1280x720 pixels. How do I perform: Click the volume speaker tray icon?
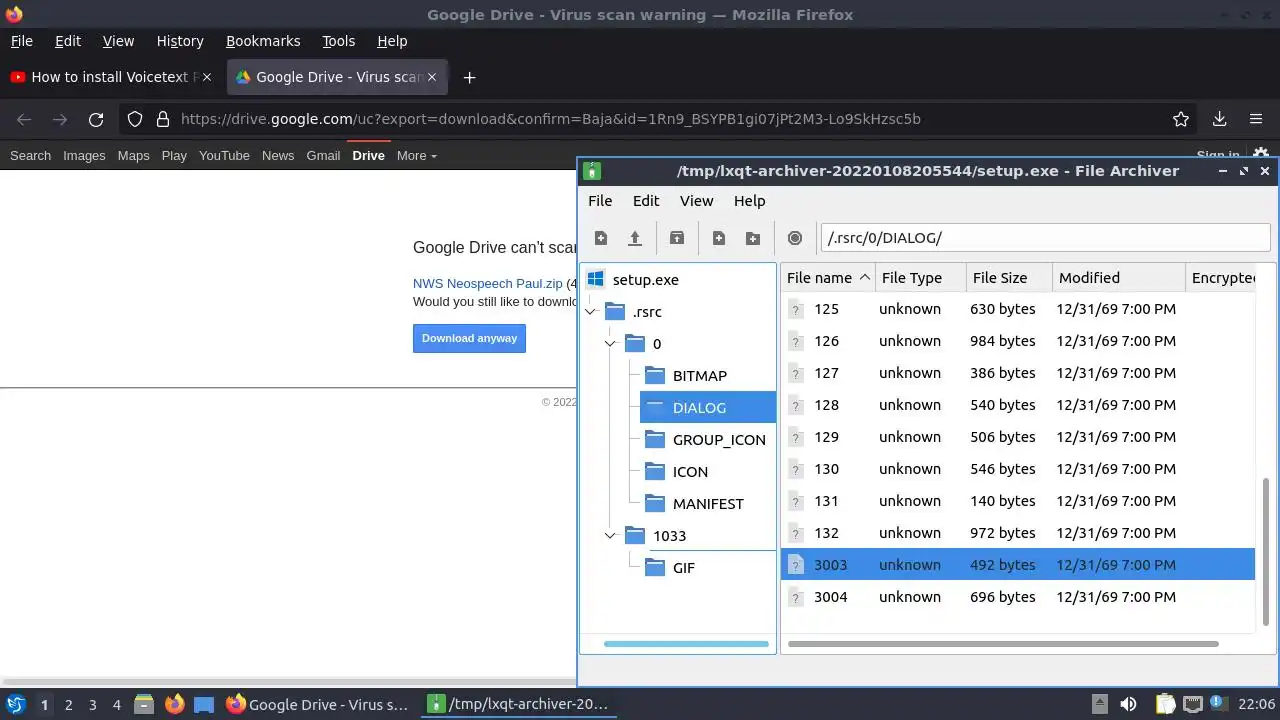coord(1128,704)
